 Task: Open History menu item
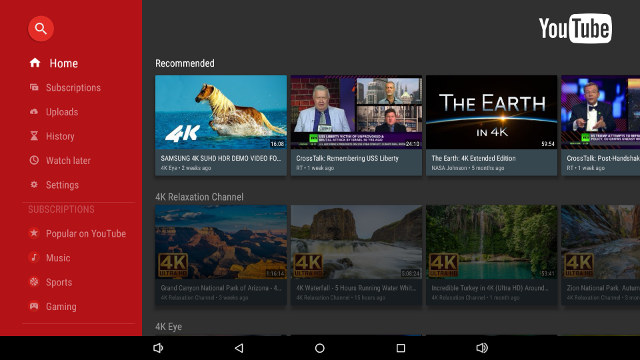coord(60,136)
